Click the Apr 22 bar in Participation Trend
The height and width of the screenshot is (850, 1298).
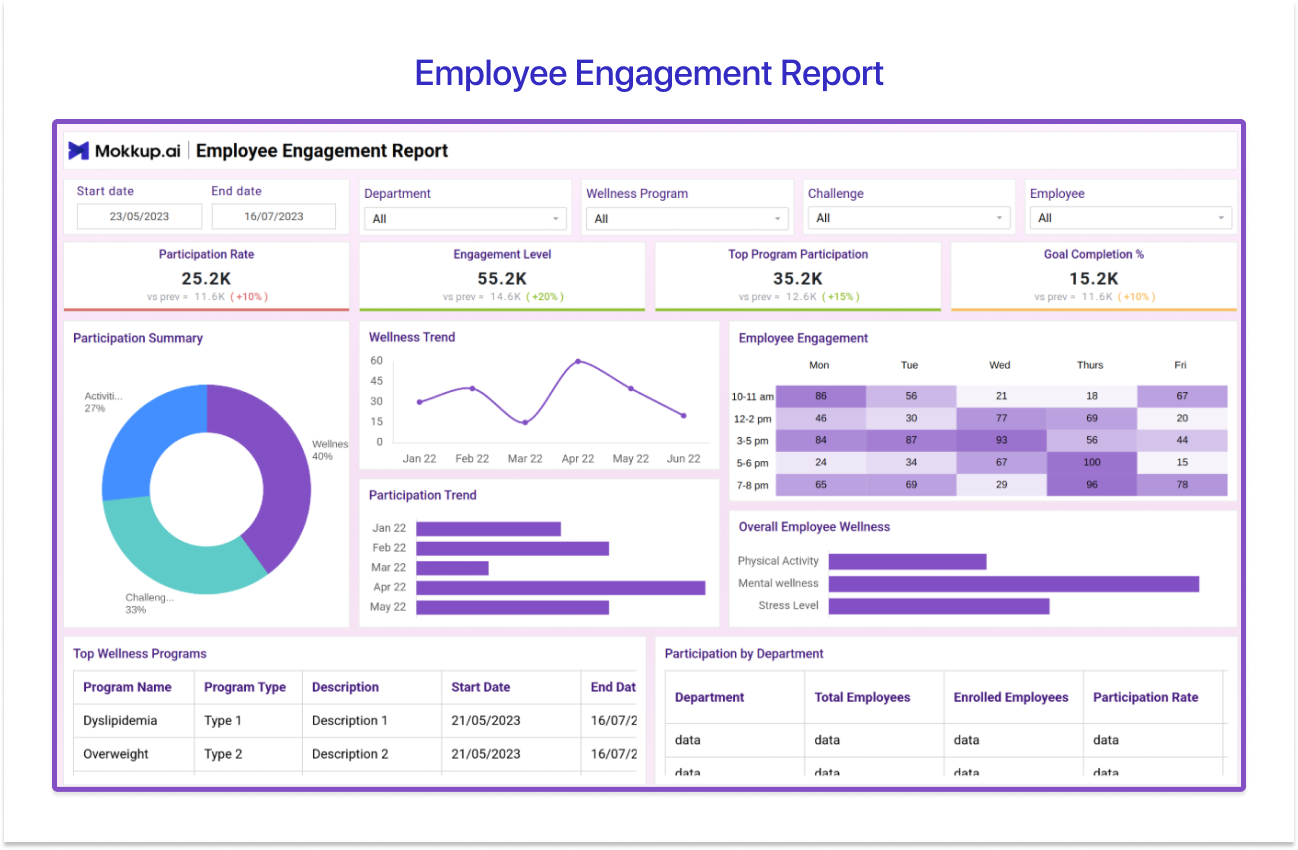click(x=561, y=587)
